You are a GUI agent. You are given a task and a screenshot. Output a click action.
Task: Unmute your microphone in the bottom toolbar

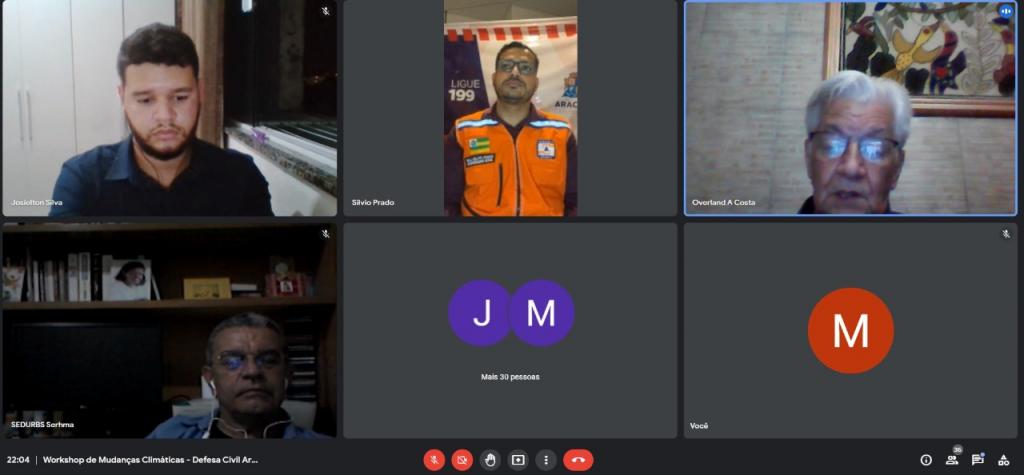click(x=434, y=460)
